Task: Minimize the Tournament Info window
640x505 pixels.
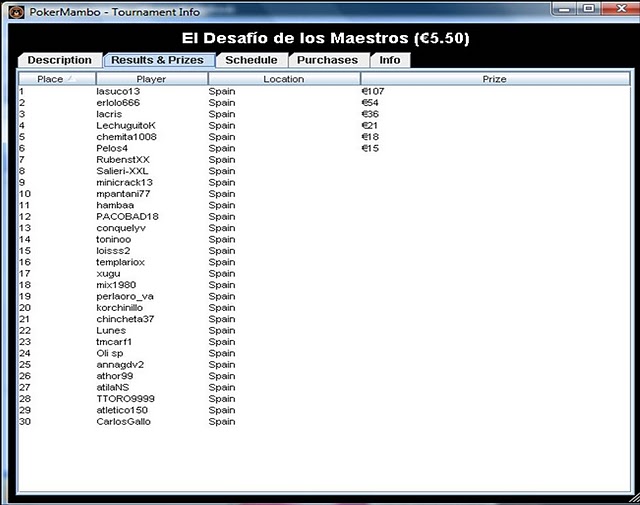Action: 564,9
